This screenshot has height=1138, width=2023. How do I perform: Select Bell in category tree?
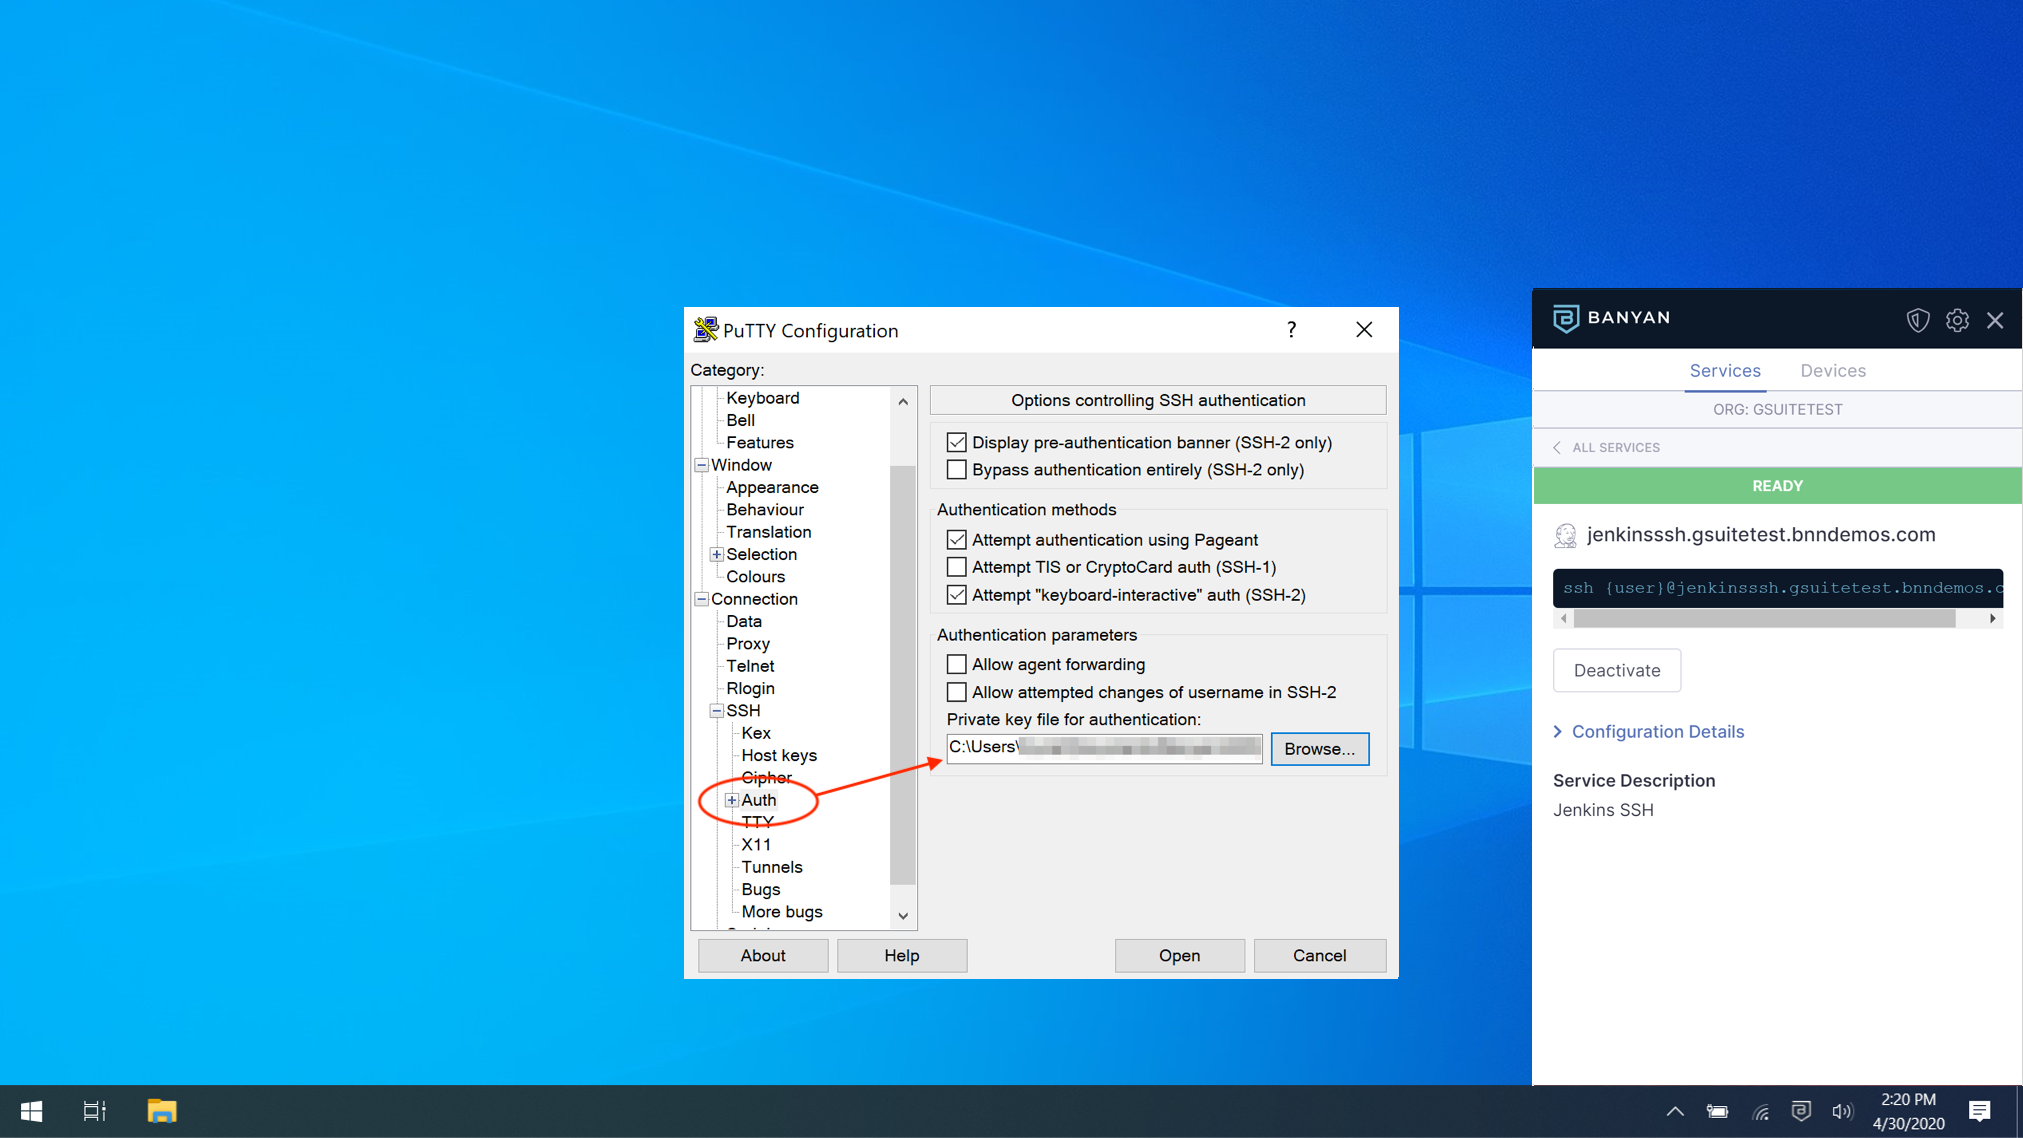[740, 420]
